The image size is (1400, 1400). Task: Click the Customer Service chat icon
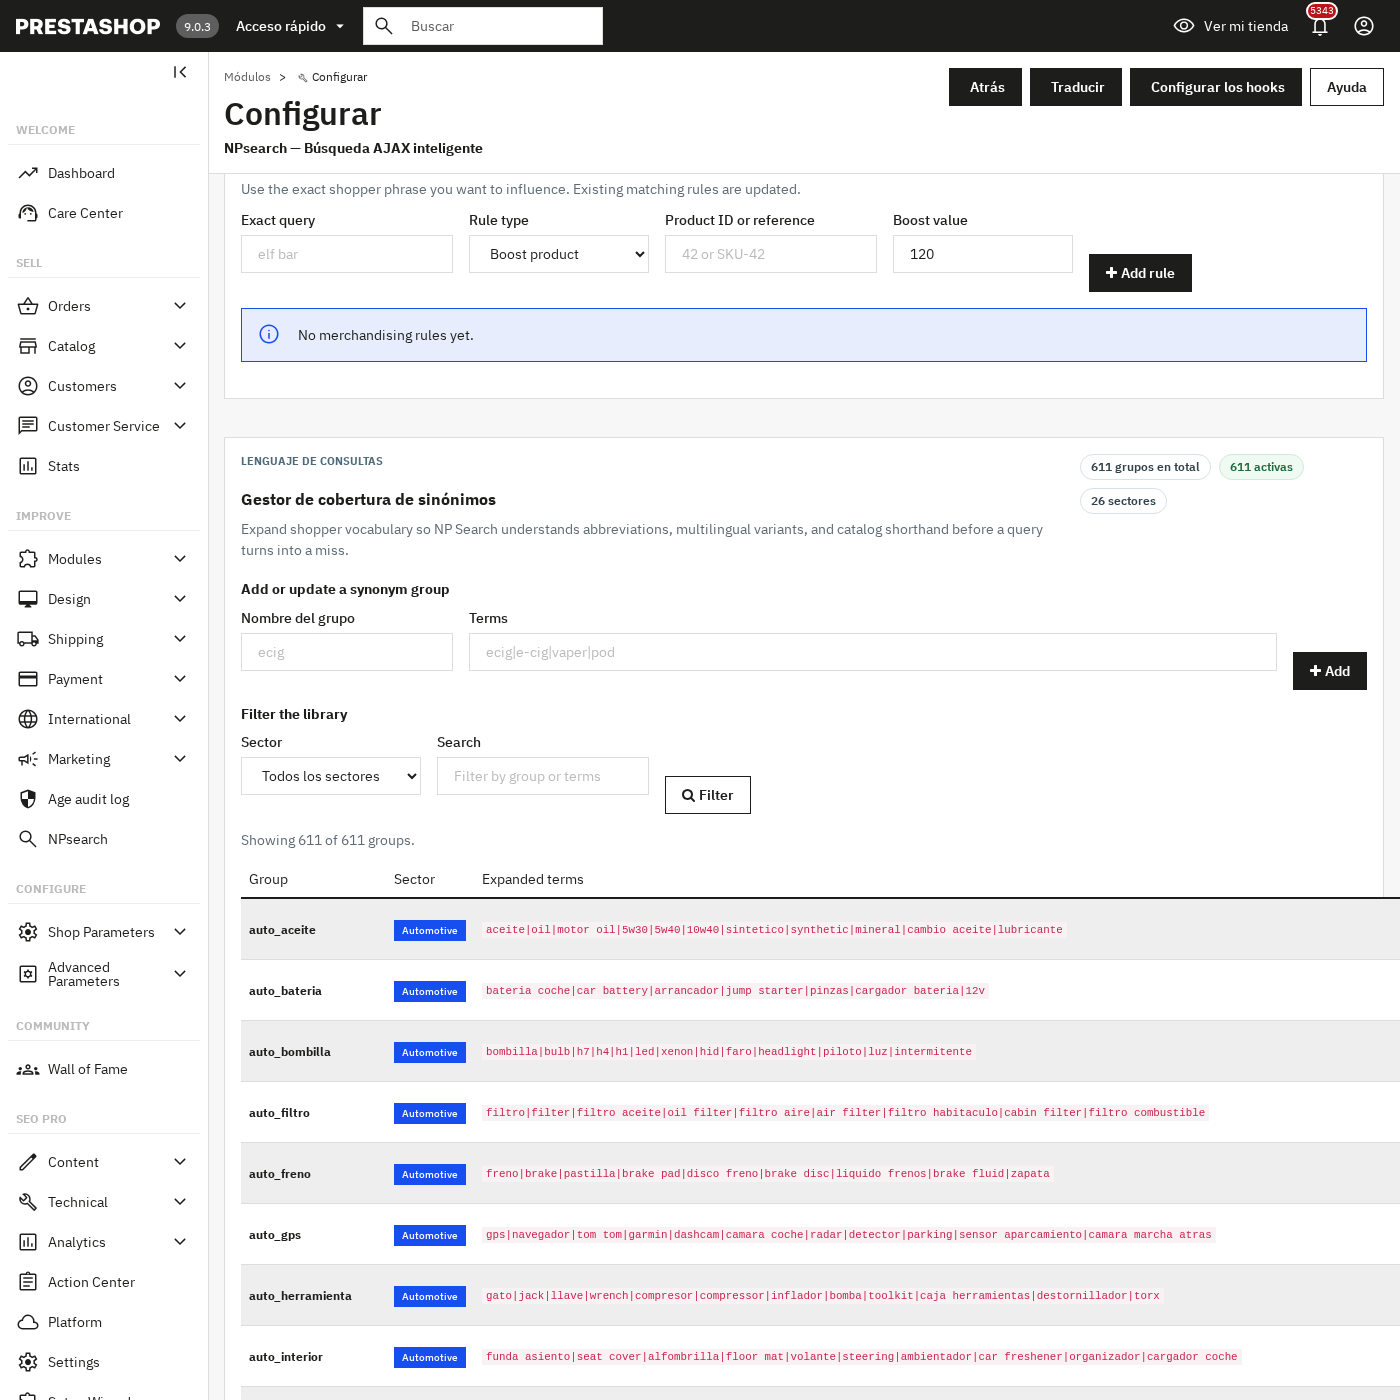(x=28, y=426)
